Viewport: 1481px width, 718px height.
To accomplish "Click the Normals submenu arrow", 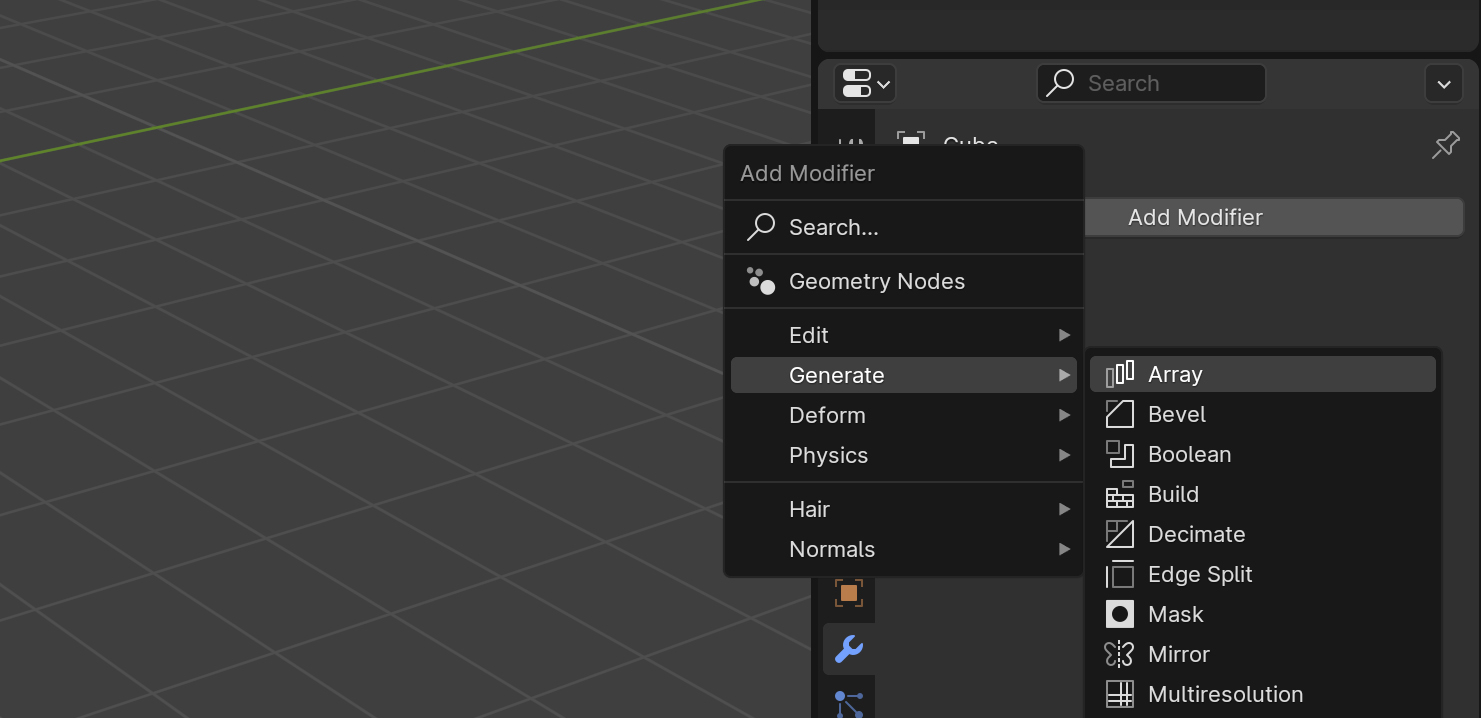I will point(1065,549).
